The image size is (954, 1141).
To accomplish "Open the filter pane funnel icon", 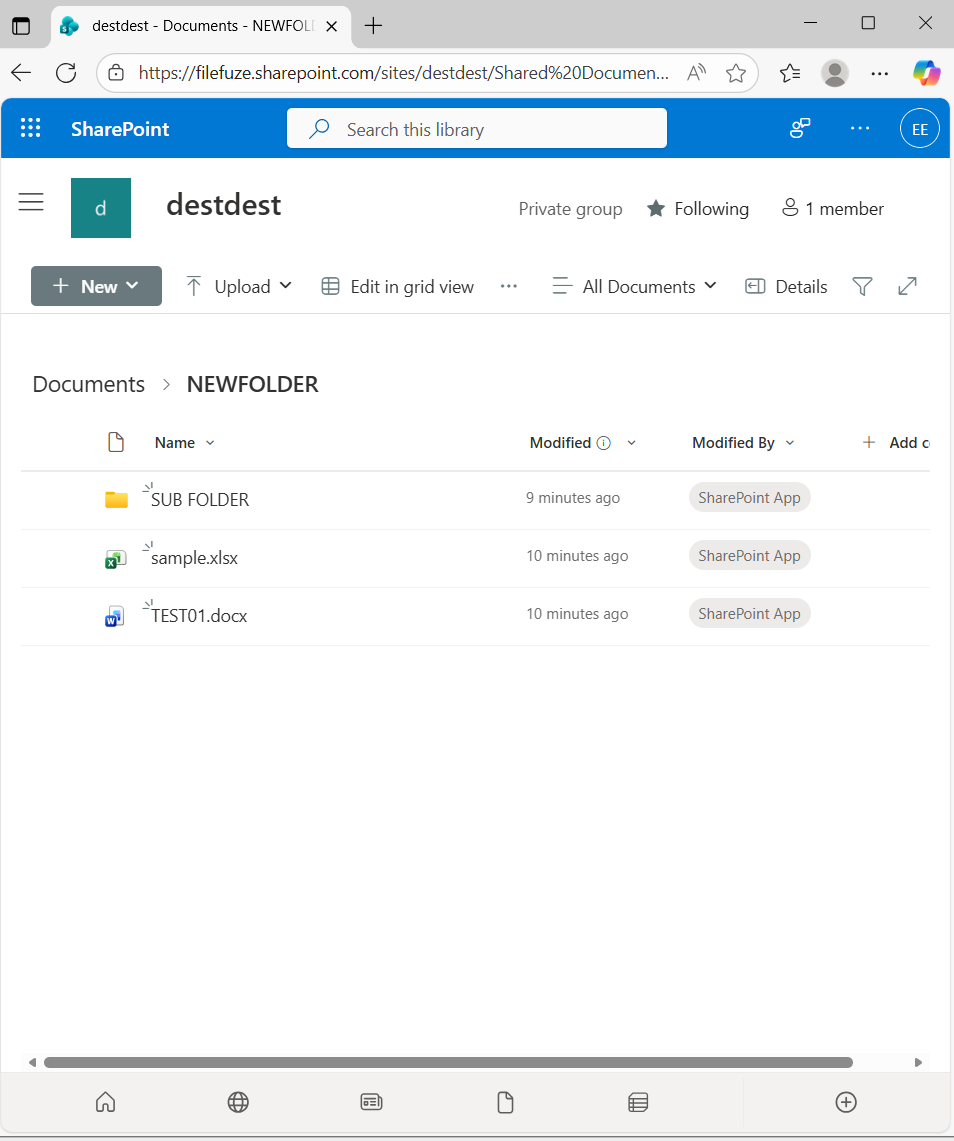I will point(862,287).
